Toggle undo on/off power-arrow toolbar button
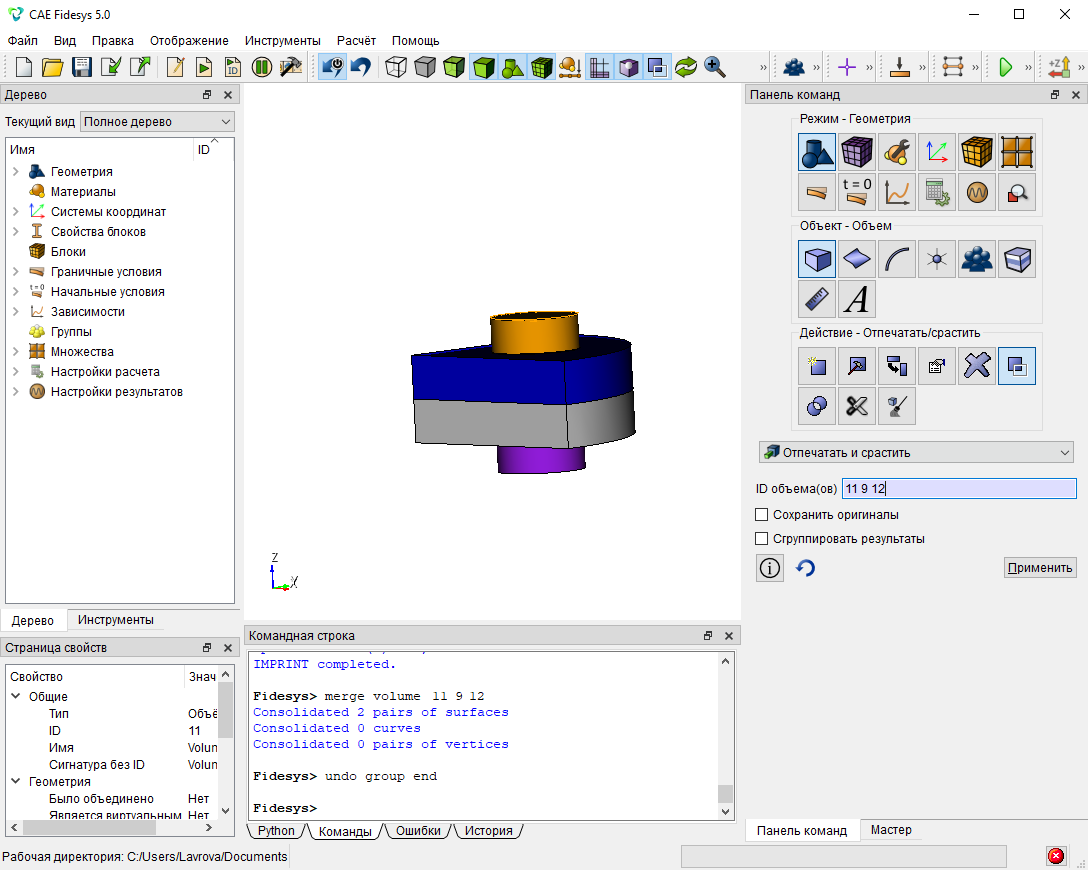 (x=333, y=67)
